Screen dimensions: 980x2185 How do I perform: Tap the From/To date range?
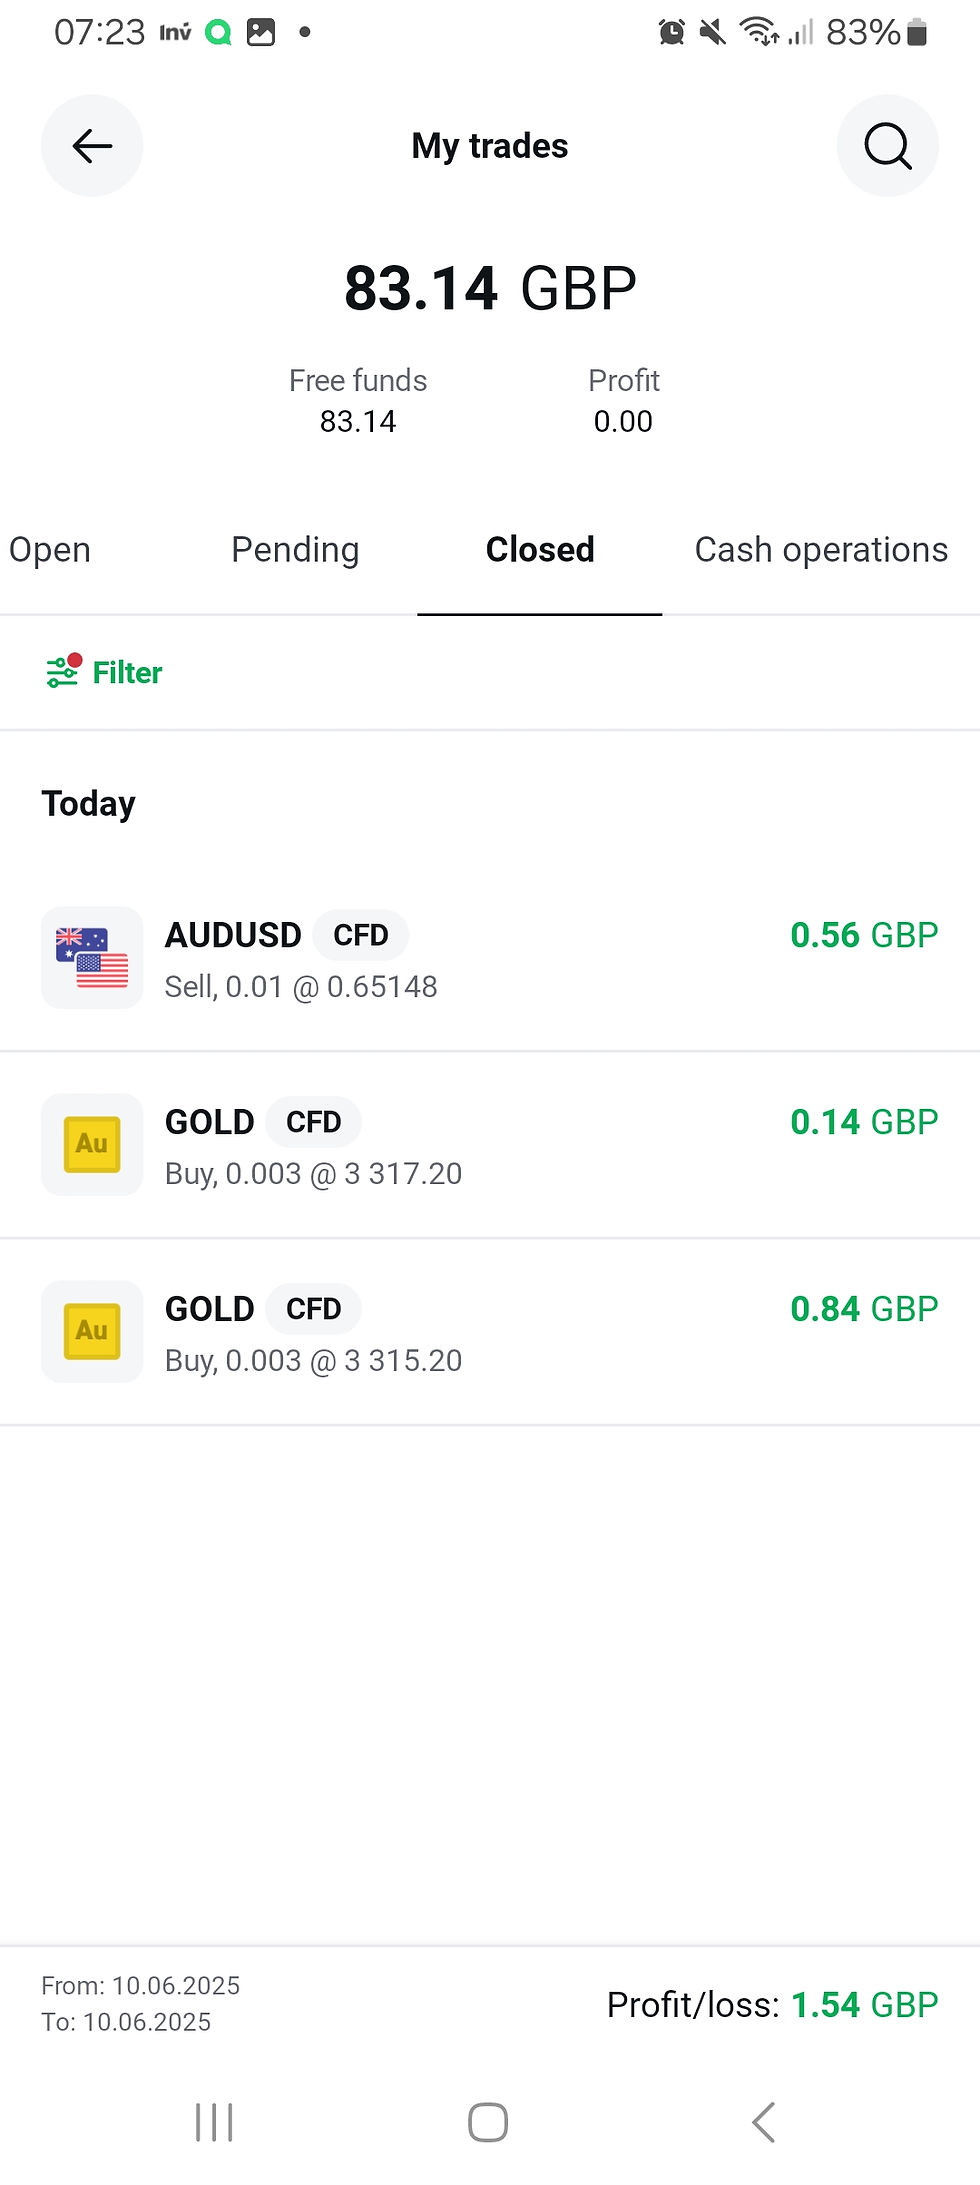click(141, 2004)
